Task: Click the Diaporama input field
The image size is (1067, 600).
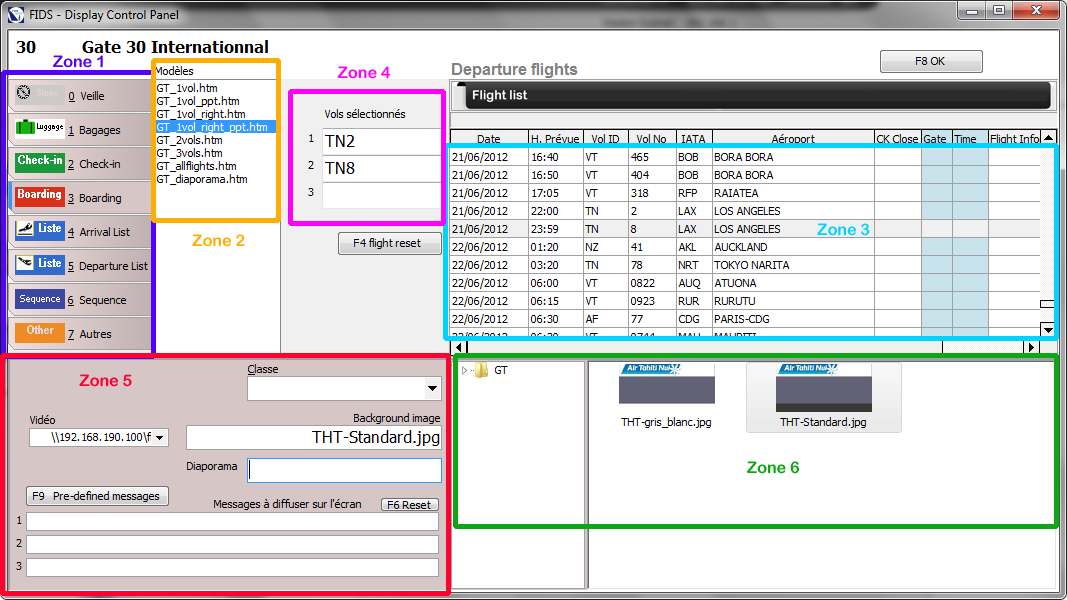Action: click(345, 470)
